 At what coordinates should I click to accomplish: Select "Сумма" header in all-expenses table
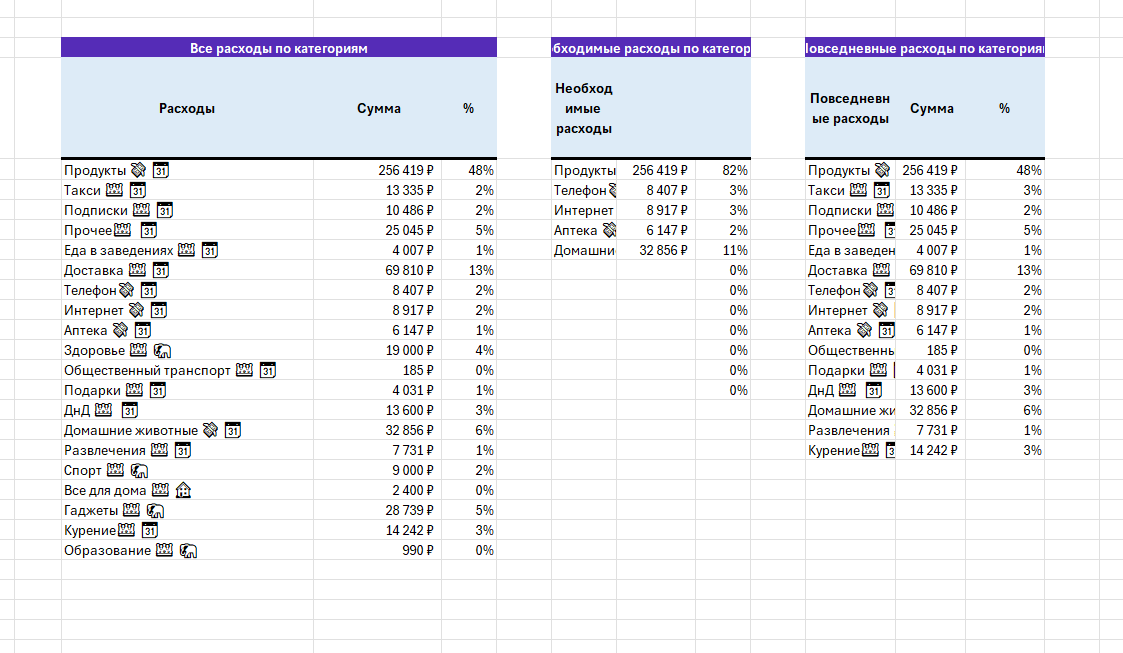(x=378, y=108)
